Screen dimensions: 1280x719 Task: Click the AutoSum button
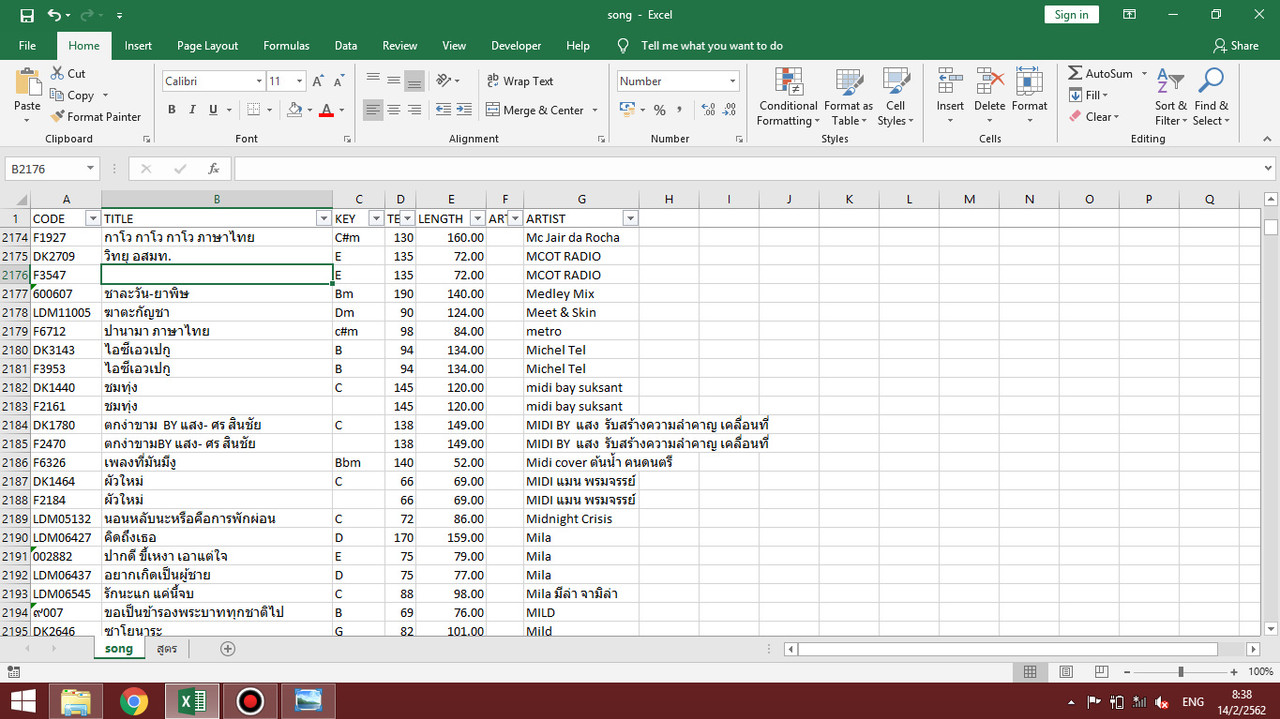click(x=1100, y=73)
